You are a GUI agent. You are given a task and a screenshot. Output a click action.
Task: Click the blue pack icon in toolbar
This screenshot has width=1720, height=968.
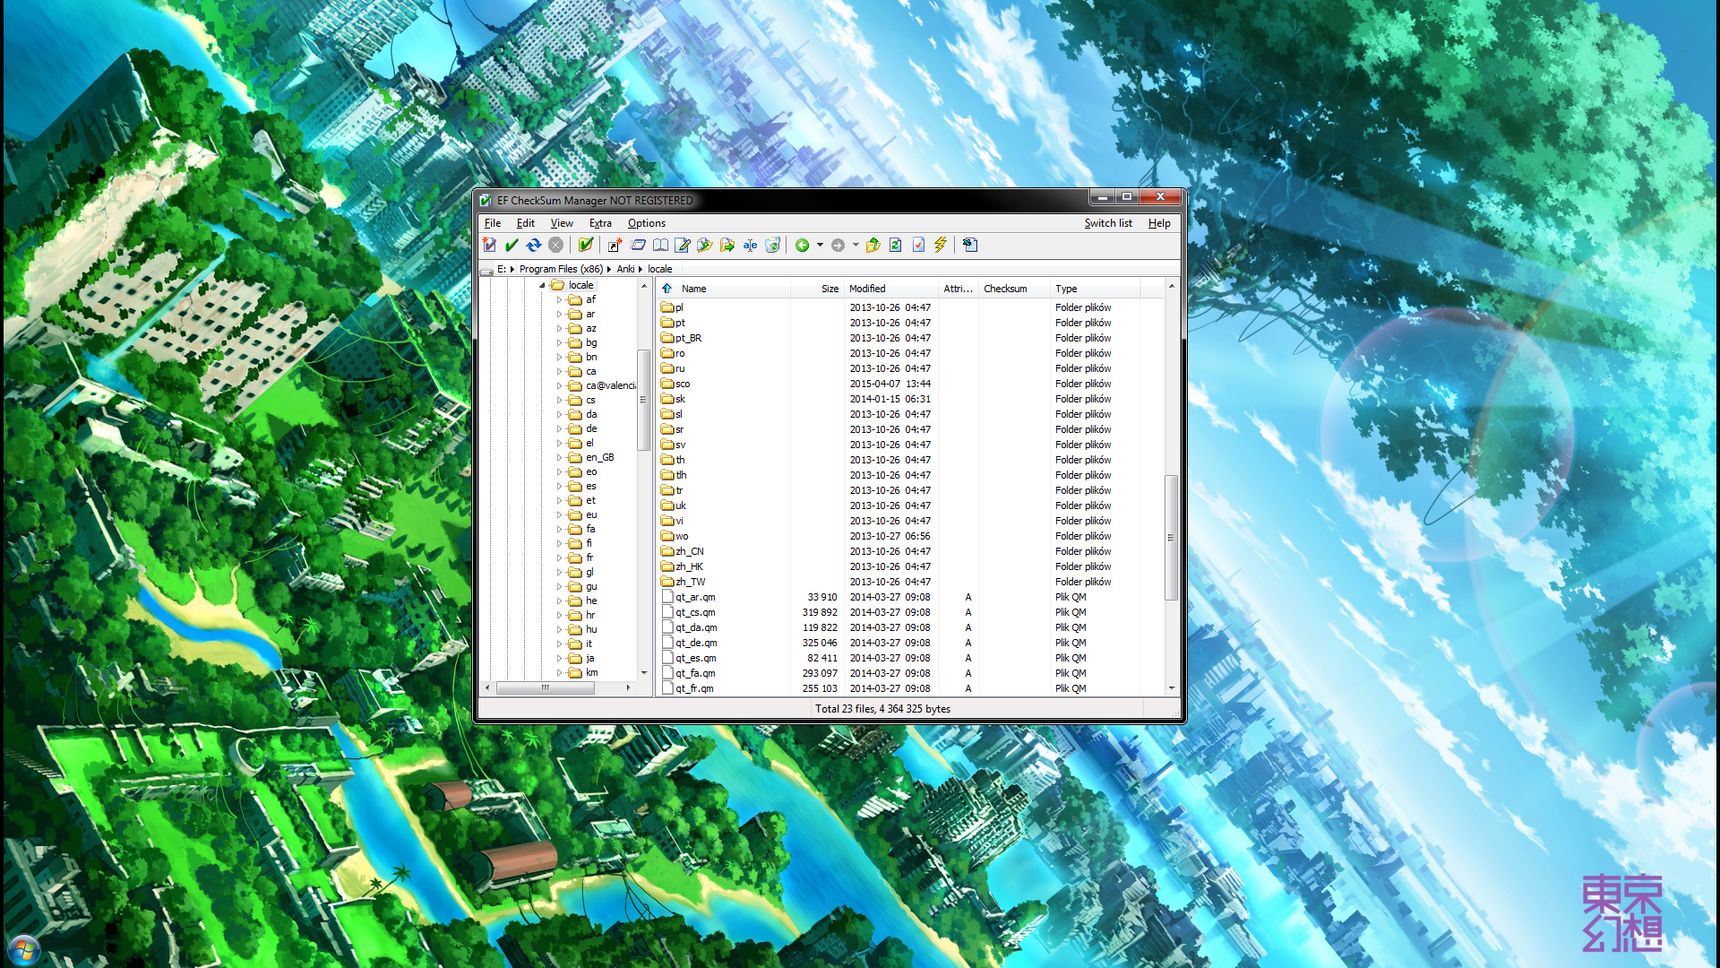pyautogui.click(x=638, y=245)
